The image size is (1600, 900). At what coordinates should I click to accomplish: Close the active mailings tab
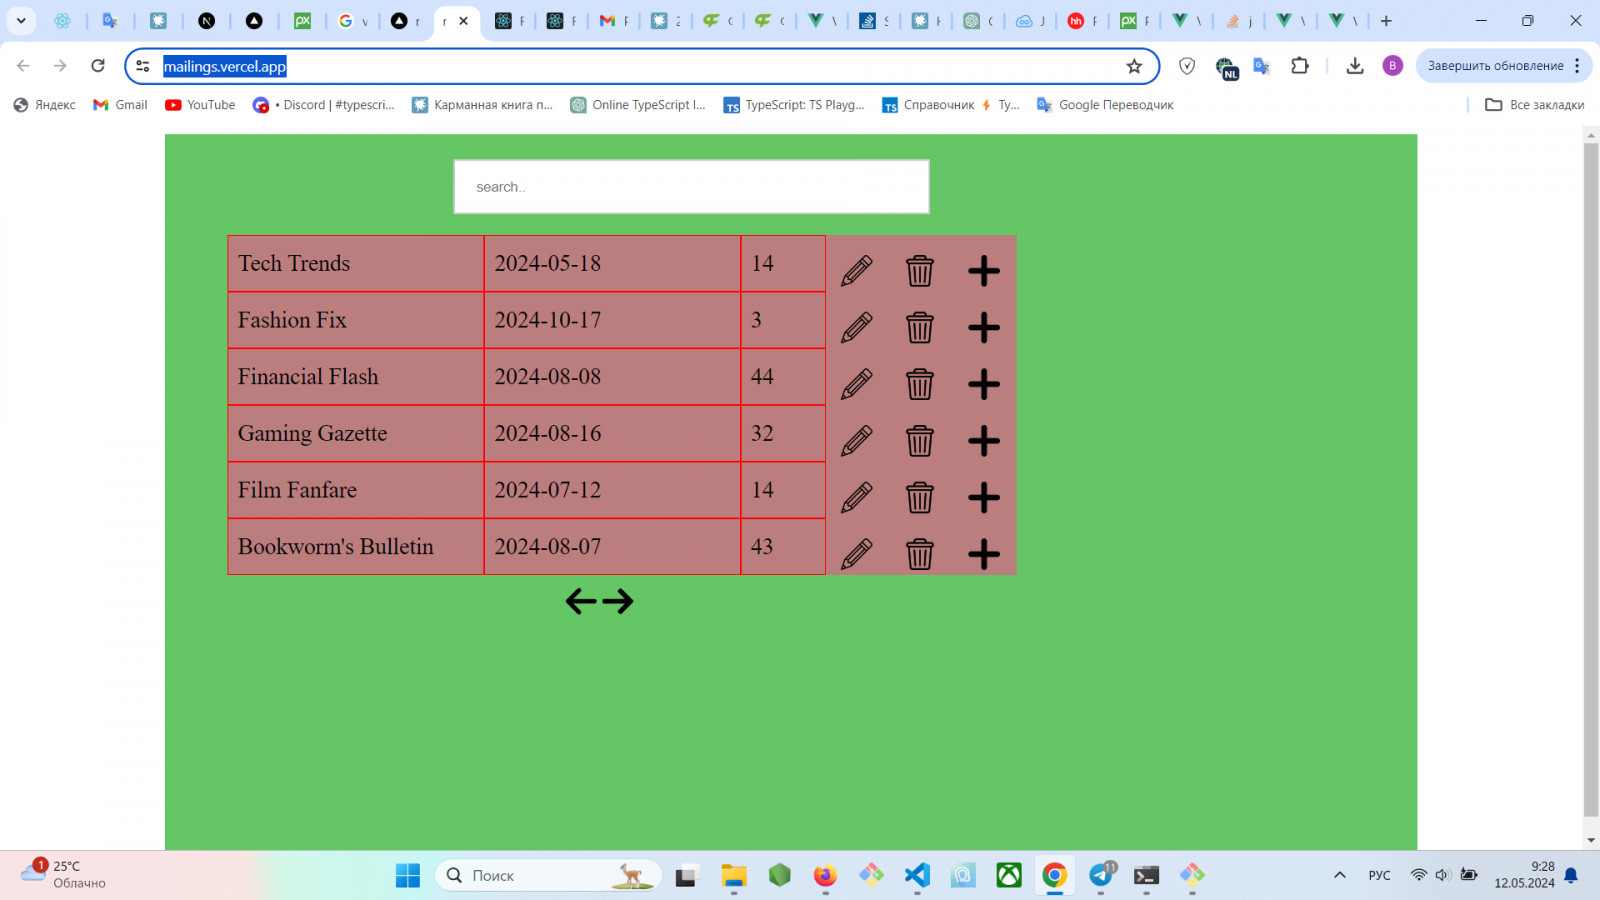click(463, 21)
